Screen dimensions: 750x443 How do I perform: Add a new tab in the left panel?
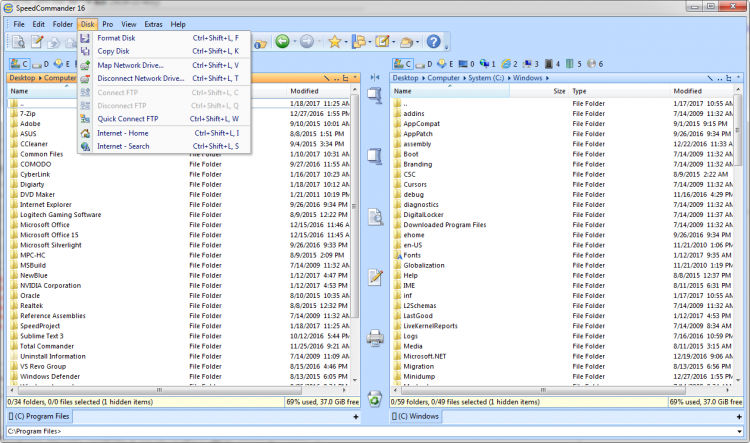pyautogui.click(x=355, y=417)
